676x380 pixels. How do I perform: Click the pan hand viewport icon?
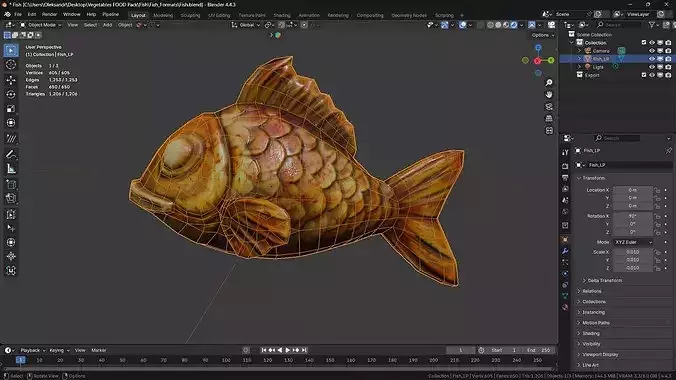point(549,94)
